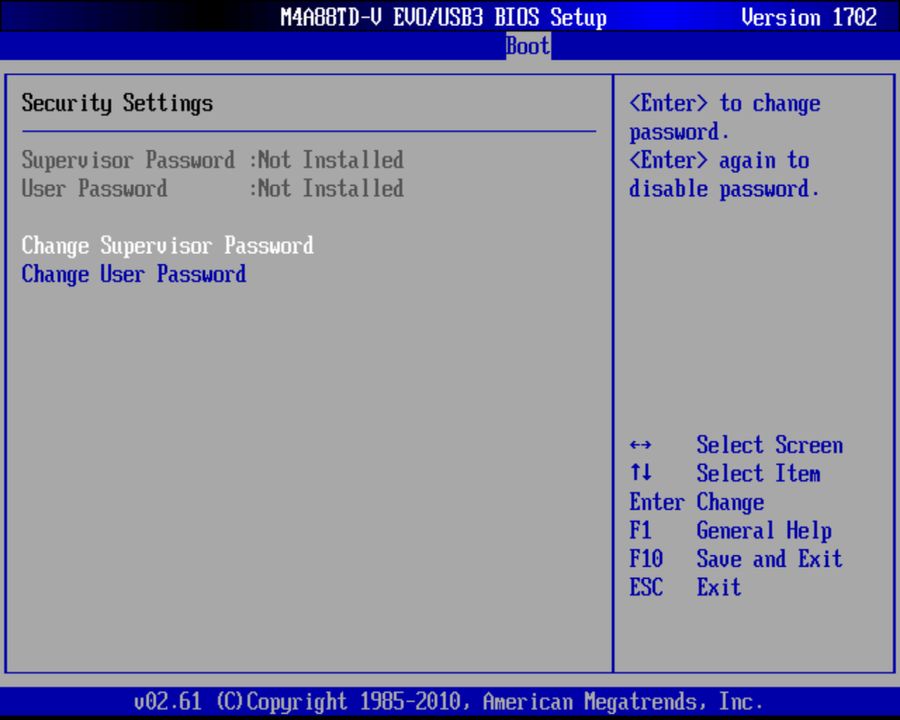The height and width of the screenshot is (720, 900).
Task: Click the American Megatrends copyright footer
Action: [450, 701]
